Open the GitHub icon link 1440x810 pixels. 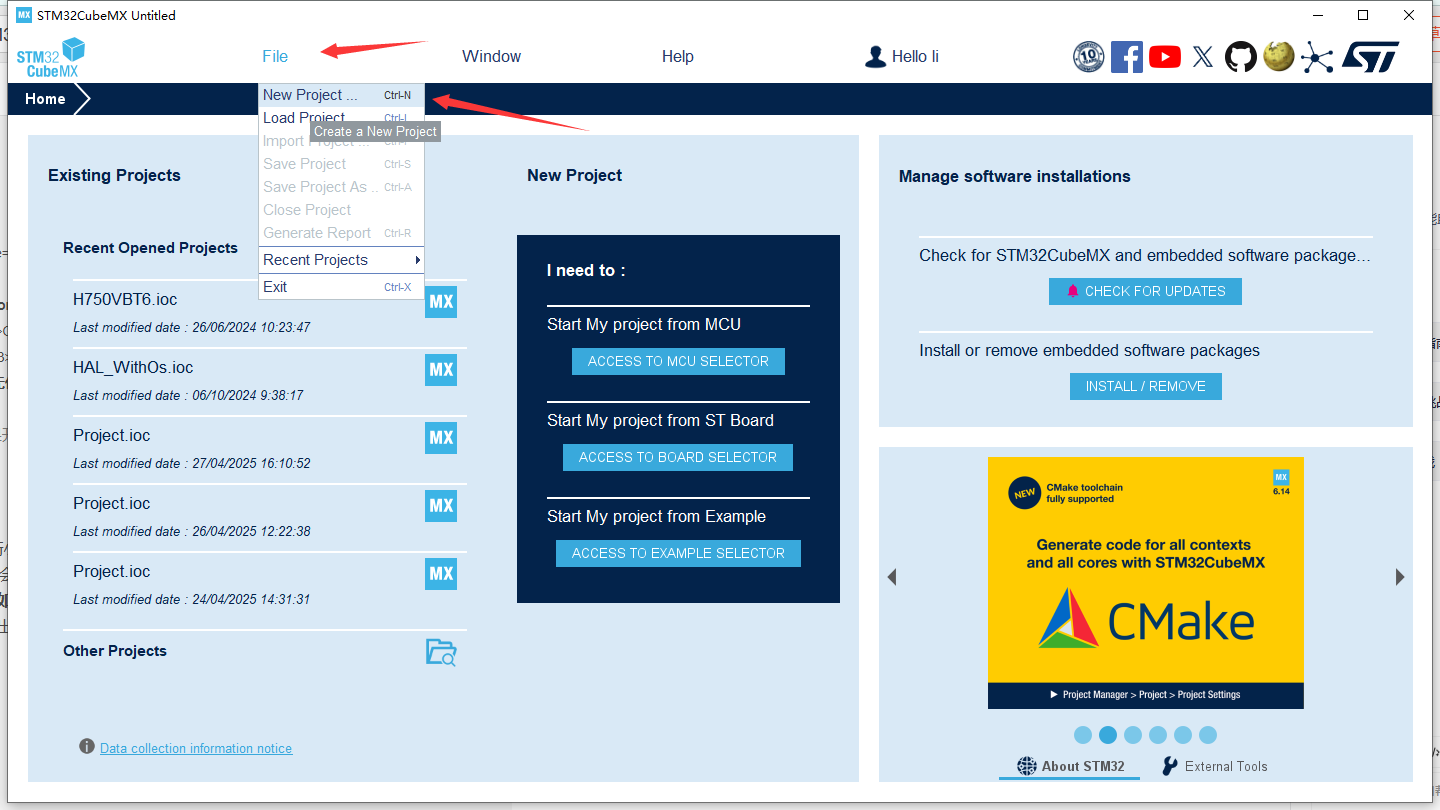pyautogui.click(x=1241, y=57)
